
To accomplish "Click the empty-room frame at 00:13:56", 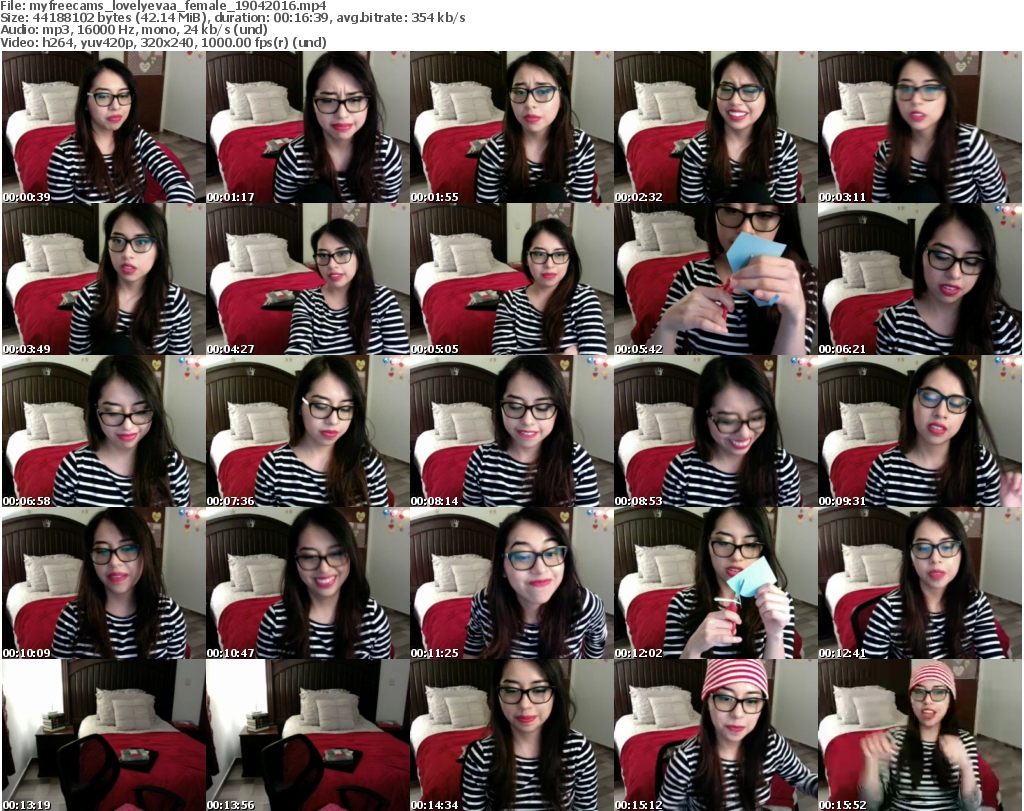I will (x=307, y=735).
